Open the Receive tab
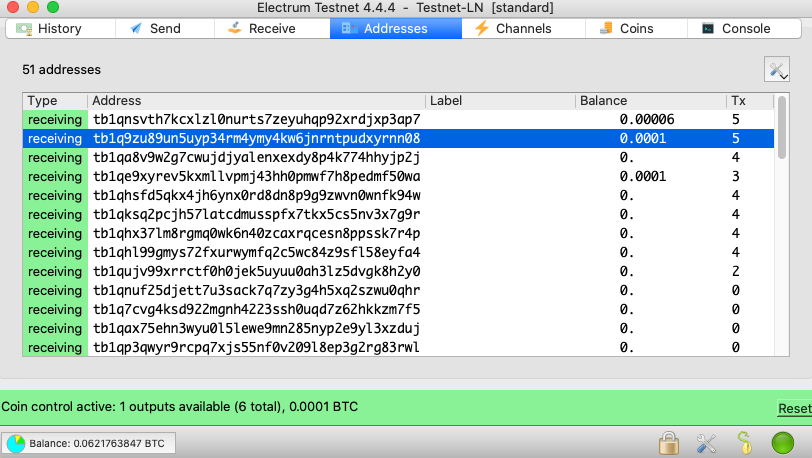Viewport: 812px width, 458px height. 272,28
